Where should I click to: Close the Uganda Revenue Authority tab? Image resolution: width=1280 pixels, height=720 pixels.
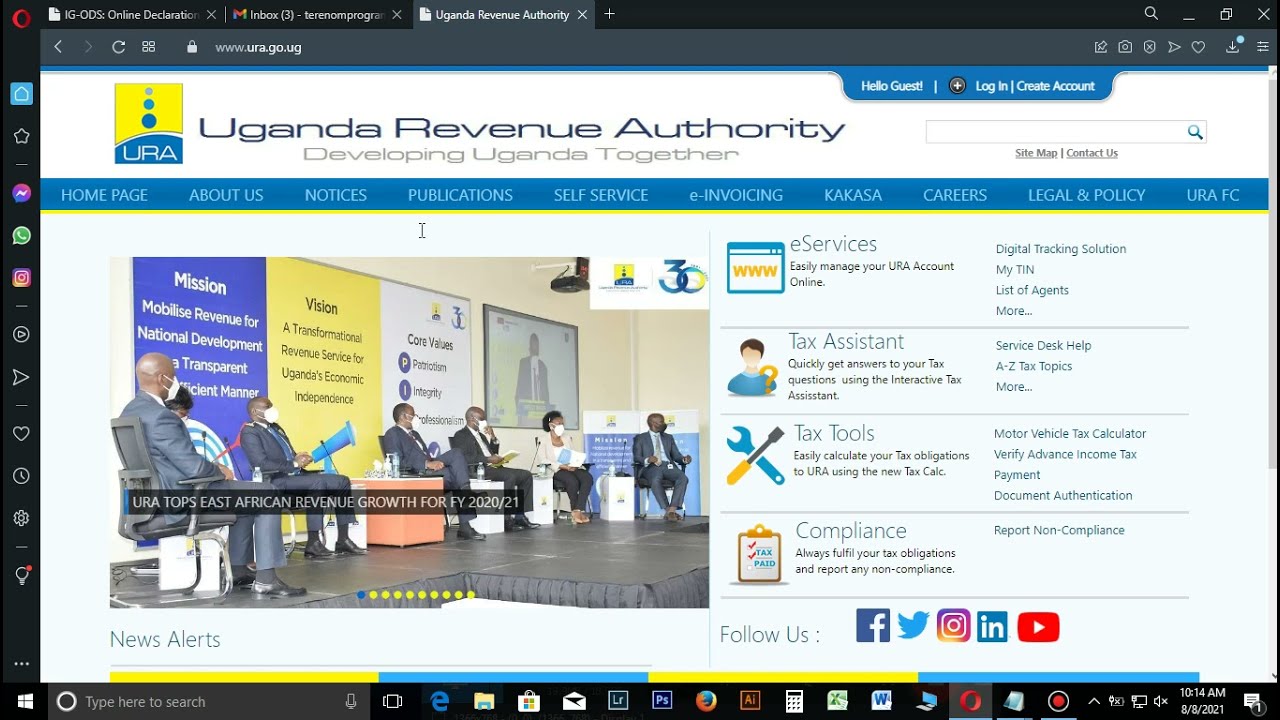(x=582, y=15)
